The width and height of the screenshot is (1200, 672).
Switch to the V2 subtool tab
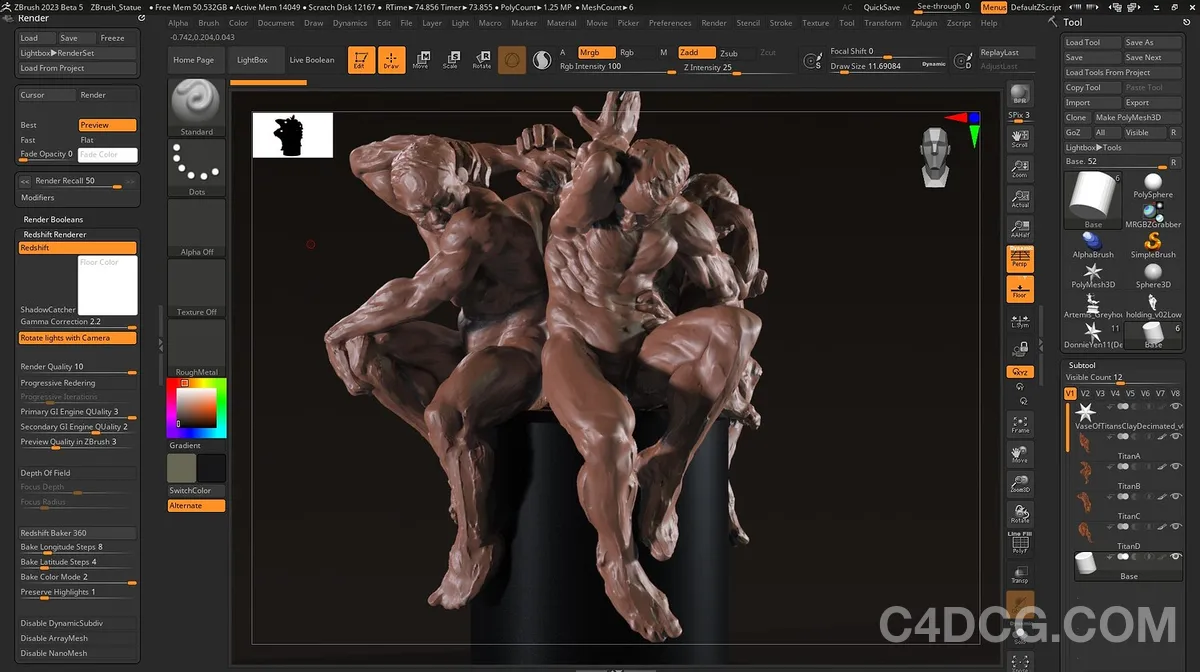click(x=1085, y=394)
